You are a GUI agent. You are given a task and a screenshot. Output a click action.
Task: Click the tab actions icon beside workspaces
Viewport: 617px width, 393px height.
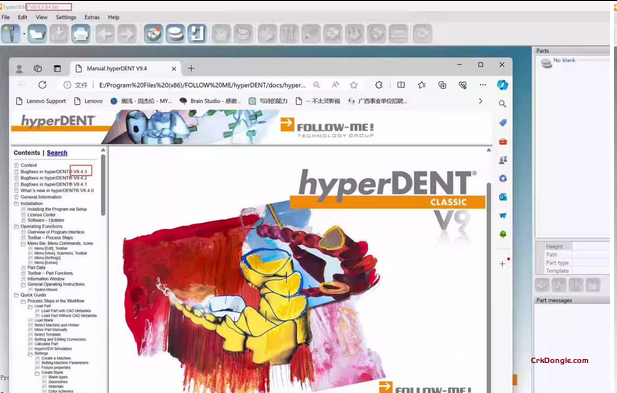[57, 68]
